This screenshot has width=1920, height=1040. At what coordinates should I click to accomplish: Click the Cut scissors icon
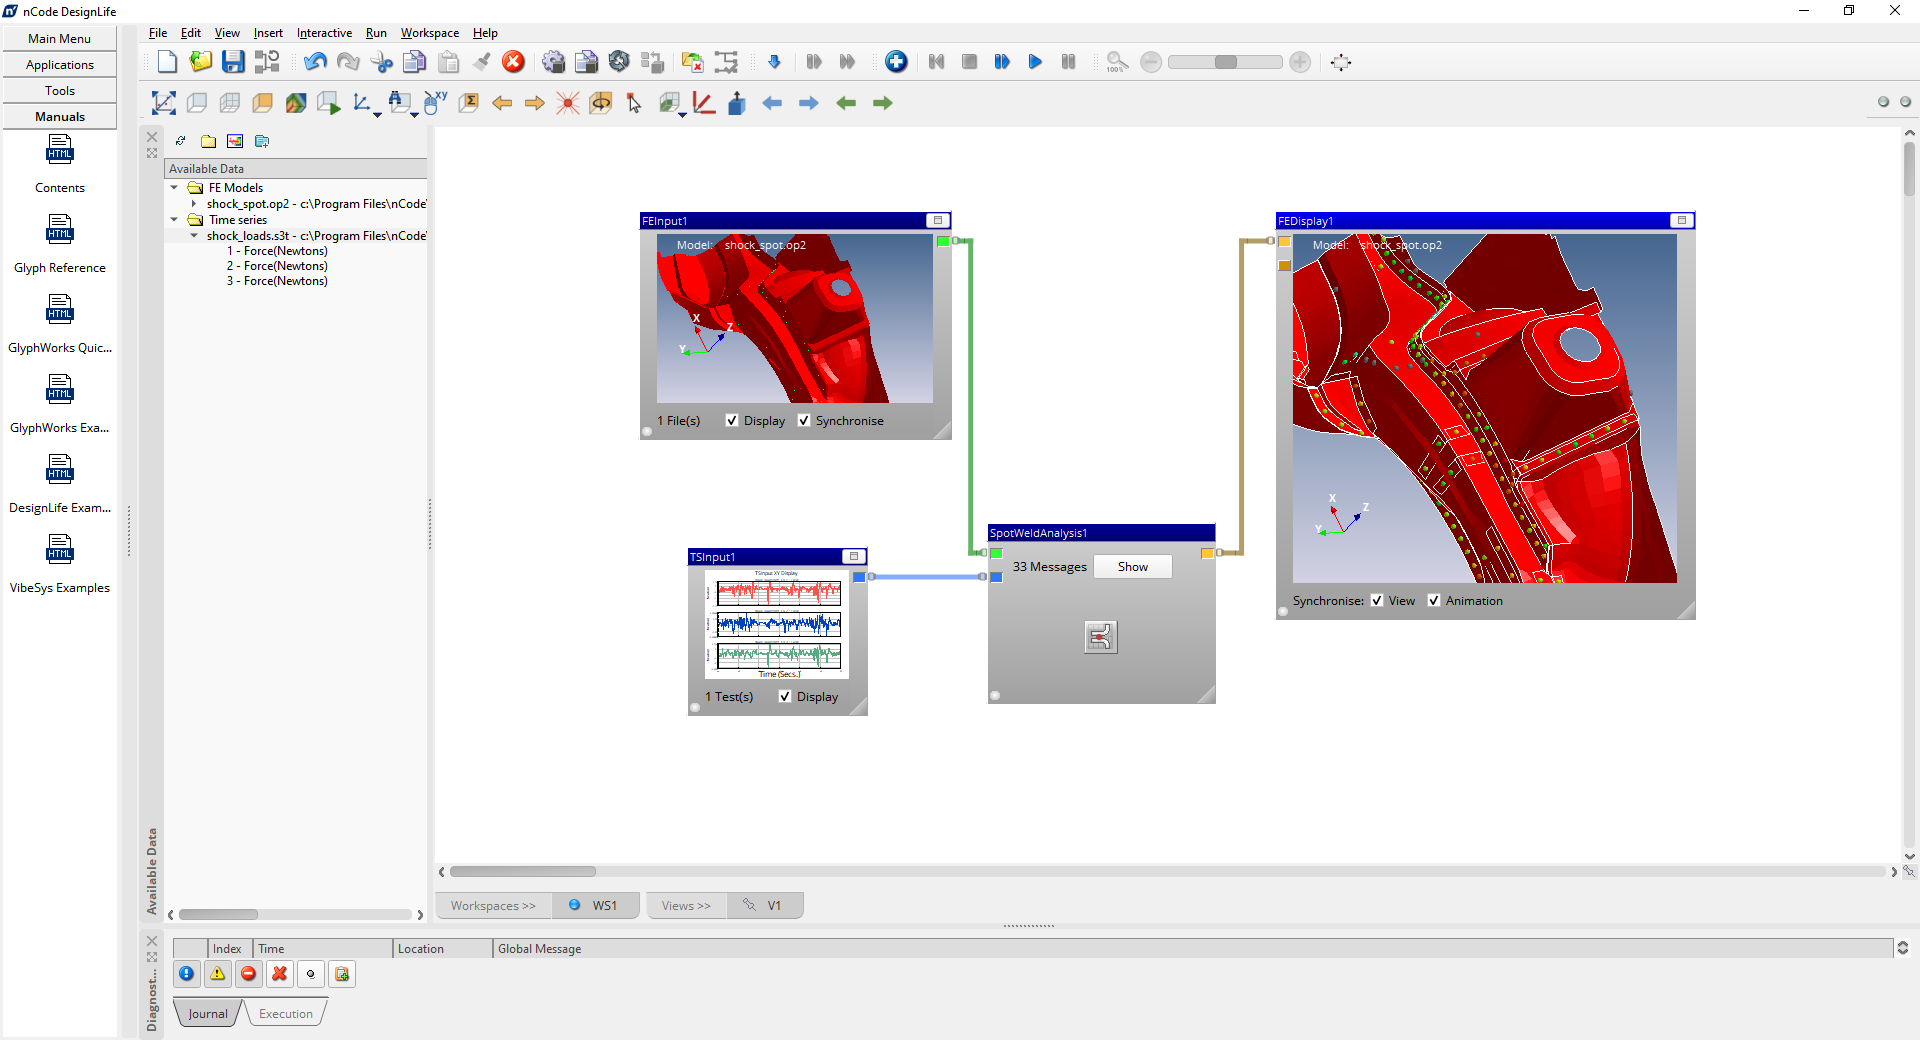[382, 62]
